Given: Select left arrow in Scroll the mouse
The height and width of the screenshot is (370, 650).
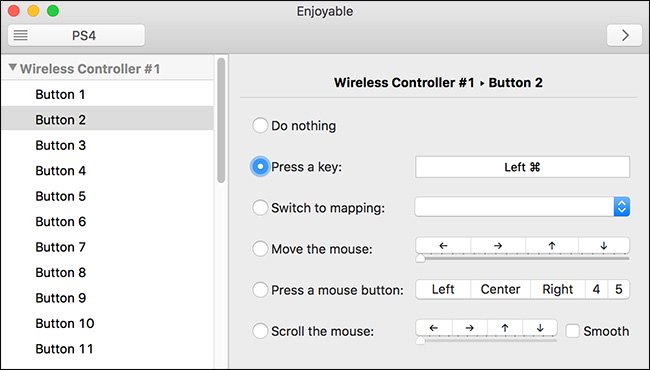Looking at the screenshot, I should 434,328.
